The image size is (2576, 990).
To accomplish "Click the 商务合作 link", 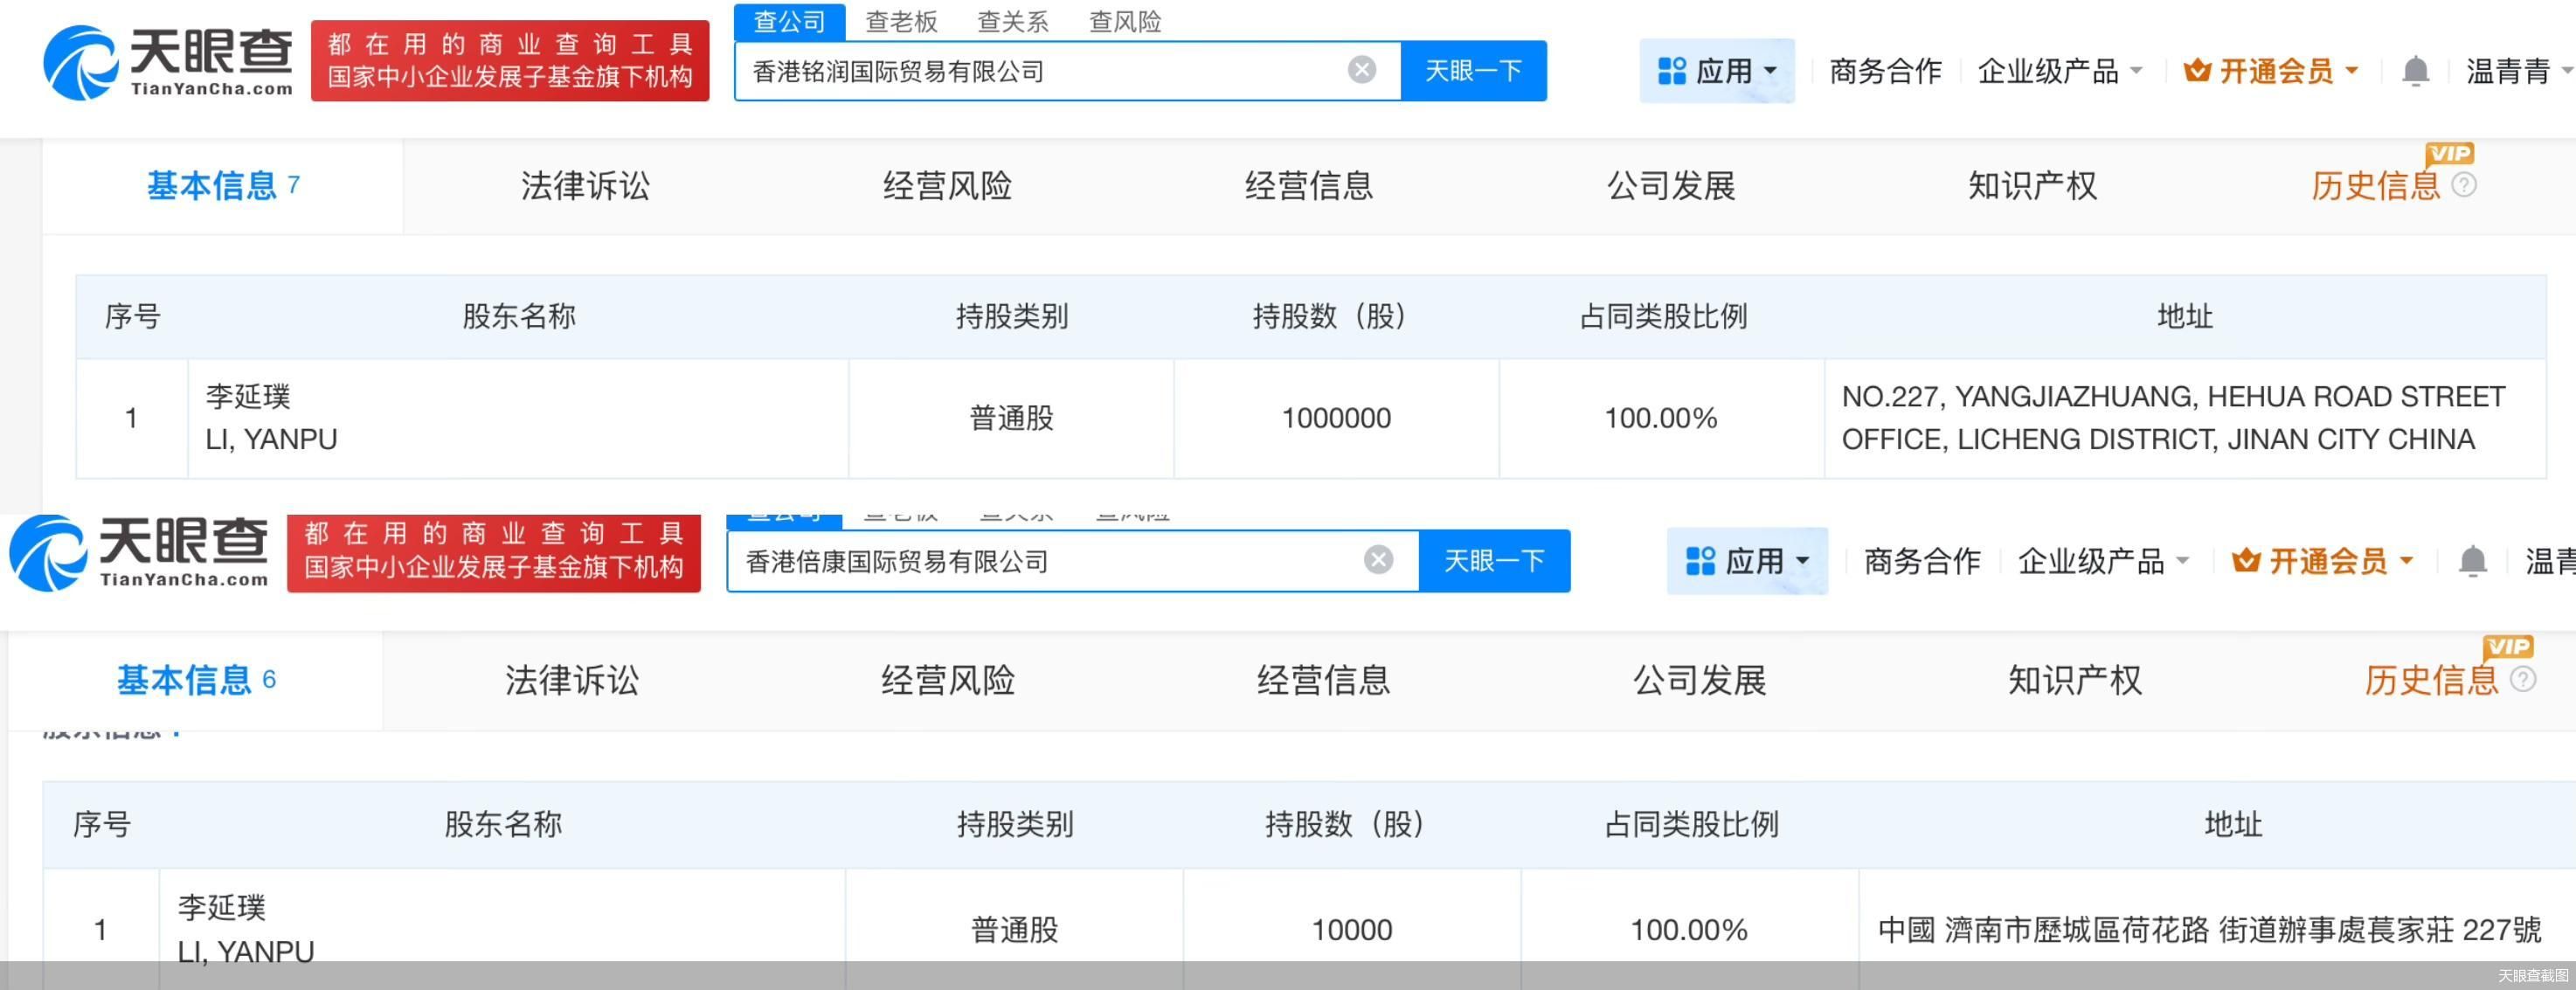I will [x=1884, y=70].
